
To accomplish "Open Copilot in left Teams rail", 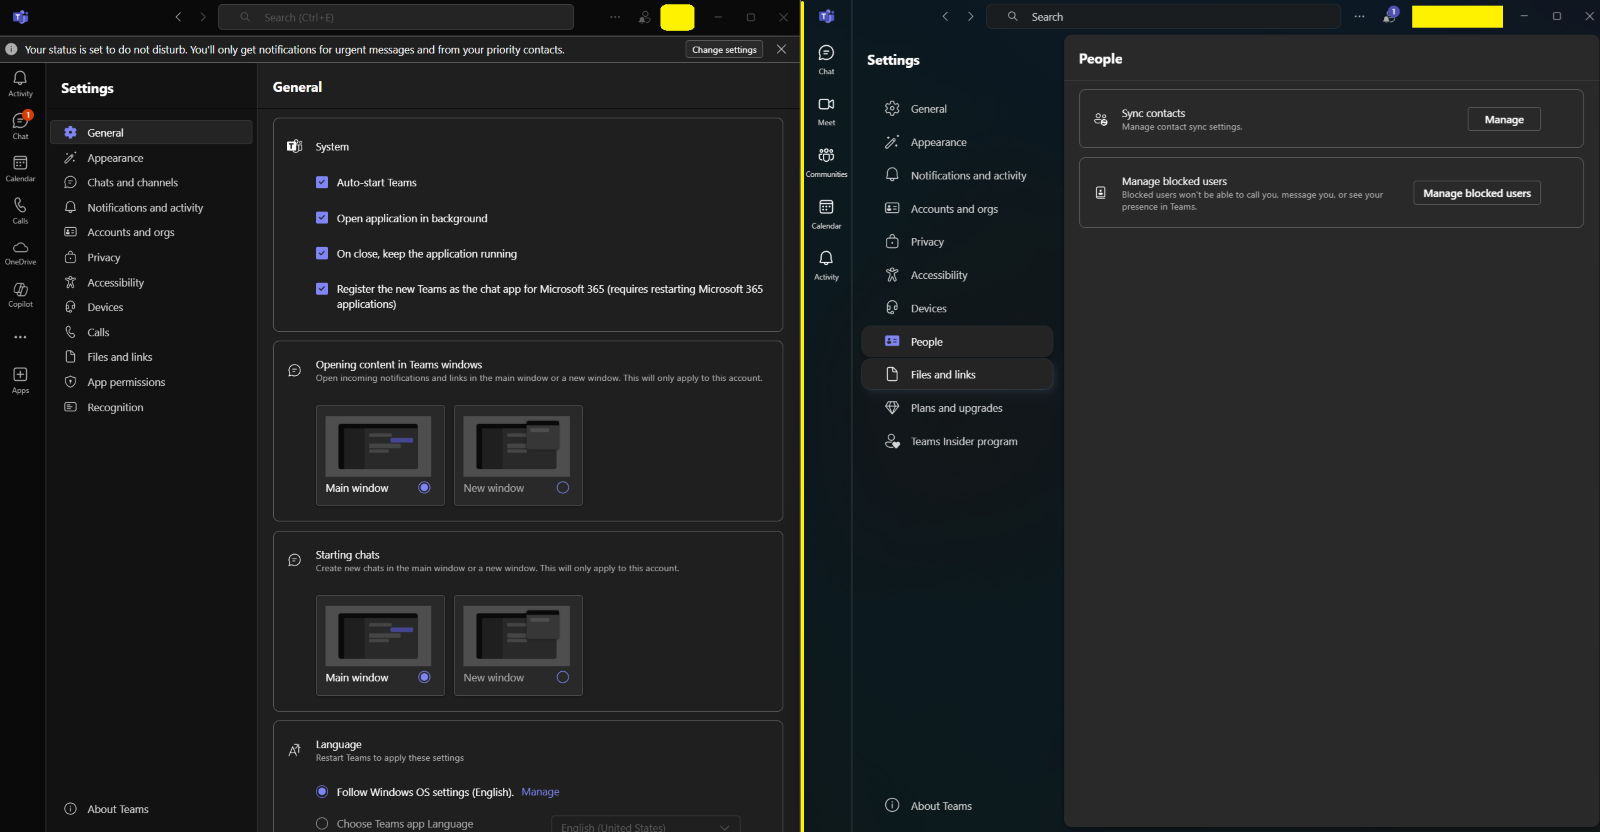I will (20, 294).
